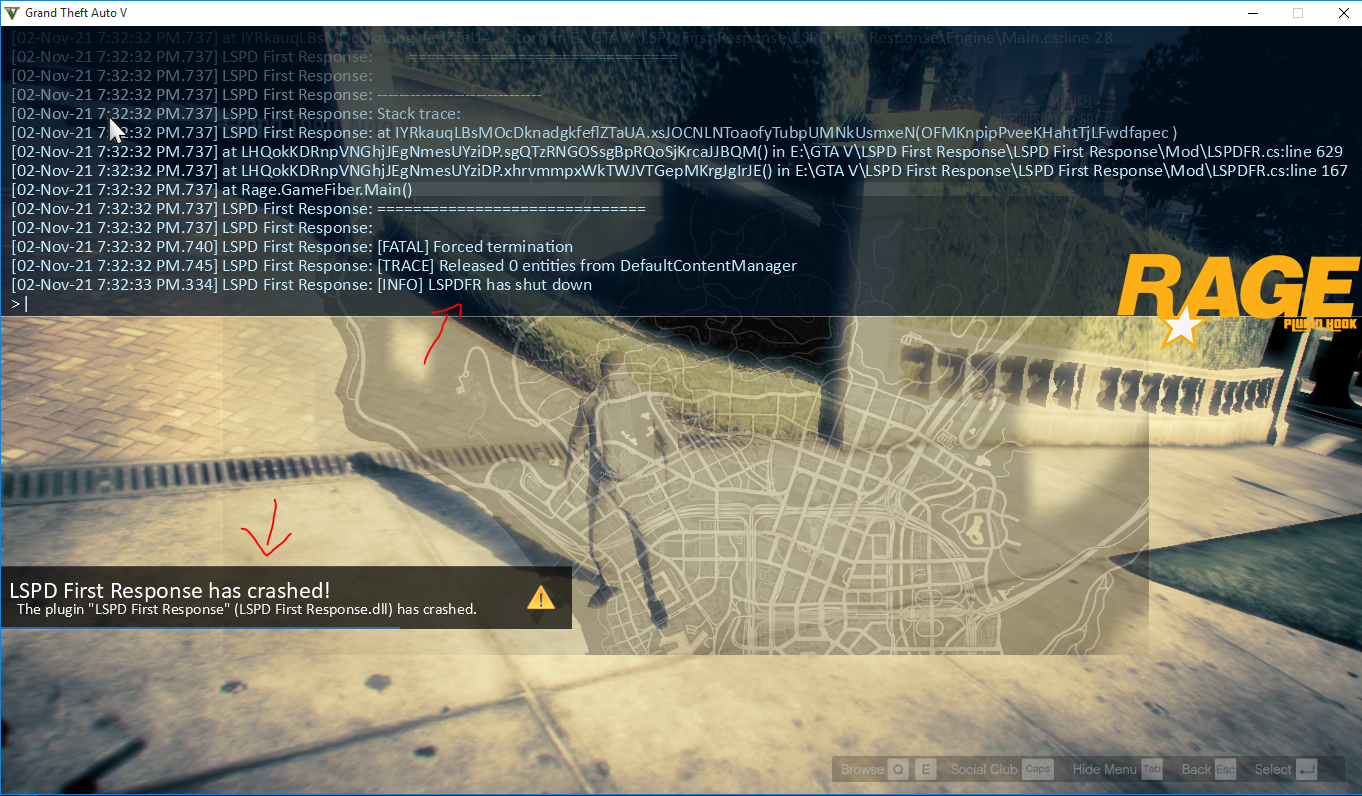
Task: Click the "at Rage.GameFiber.Main()" console line
Action: click(212, 190)
